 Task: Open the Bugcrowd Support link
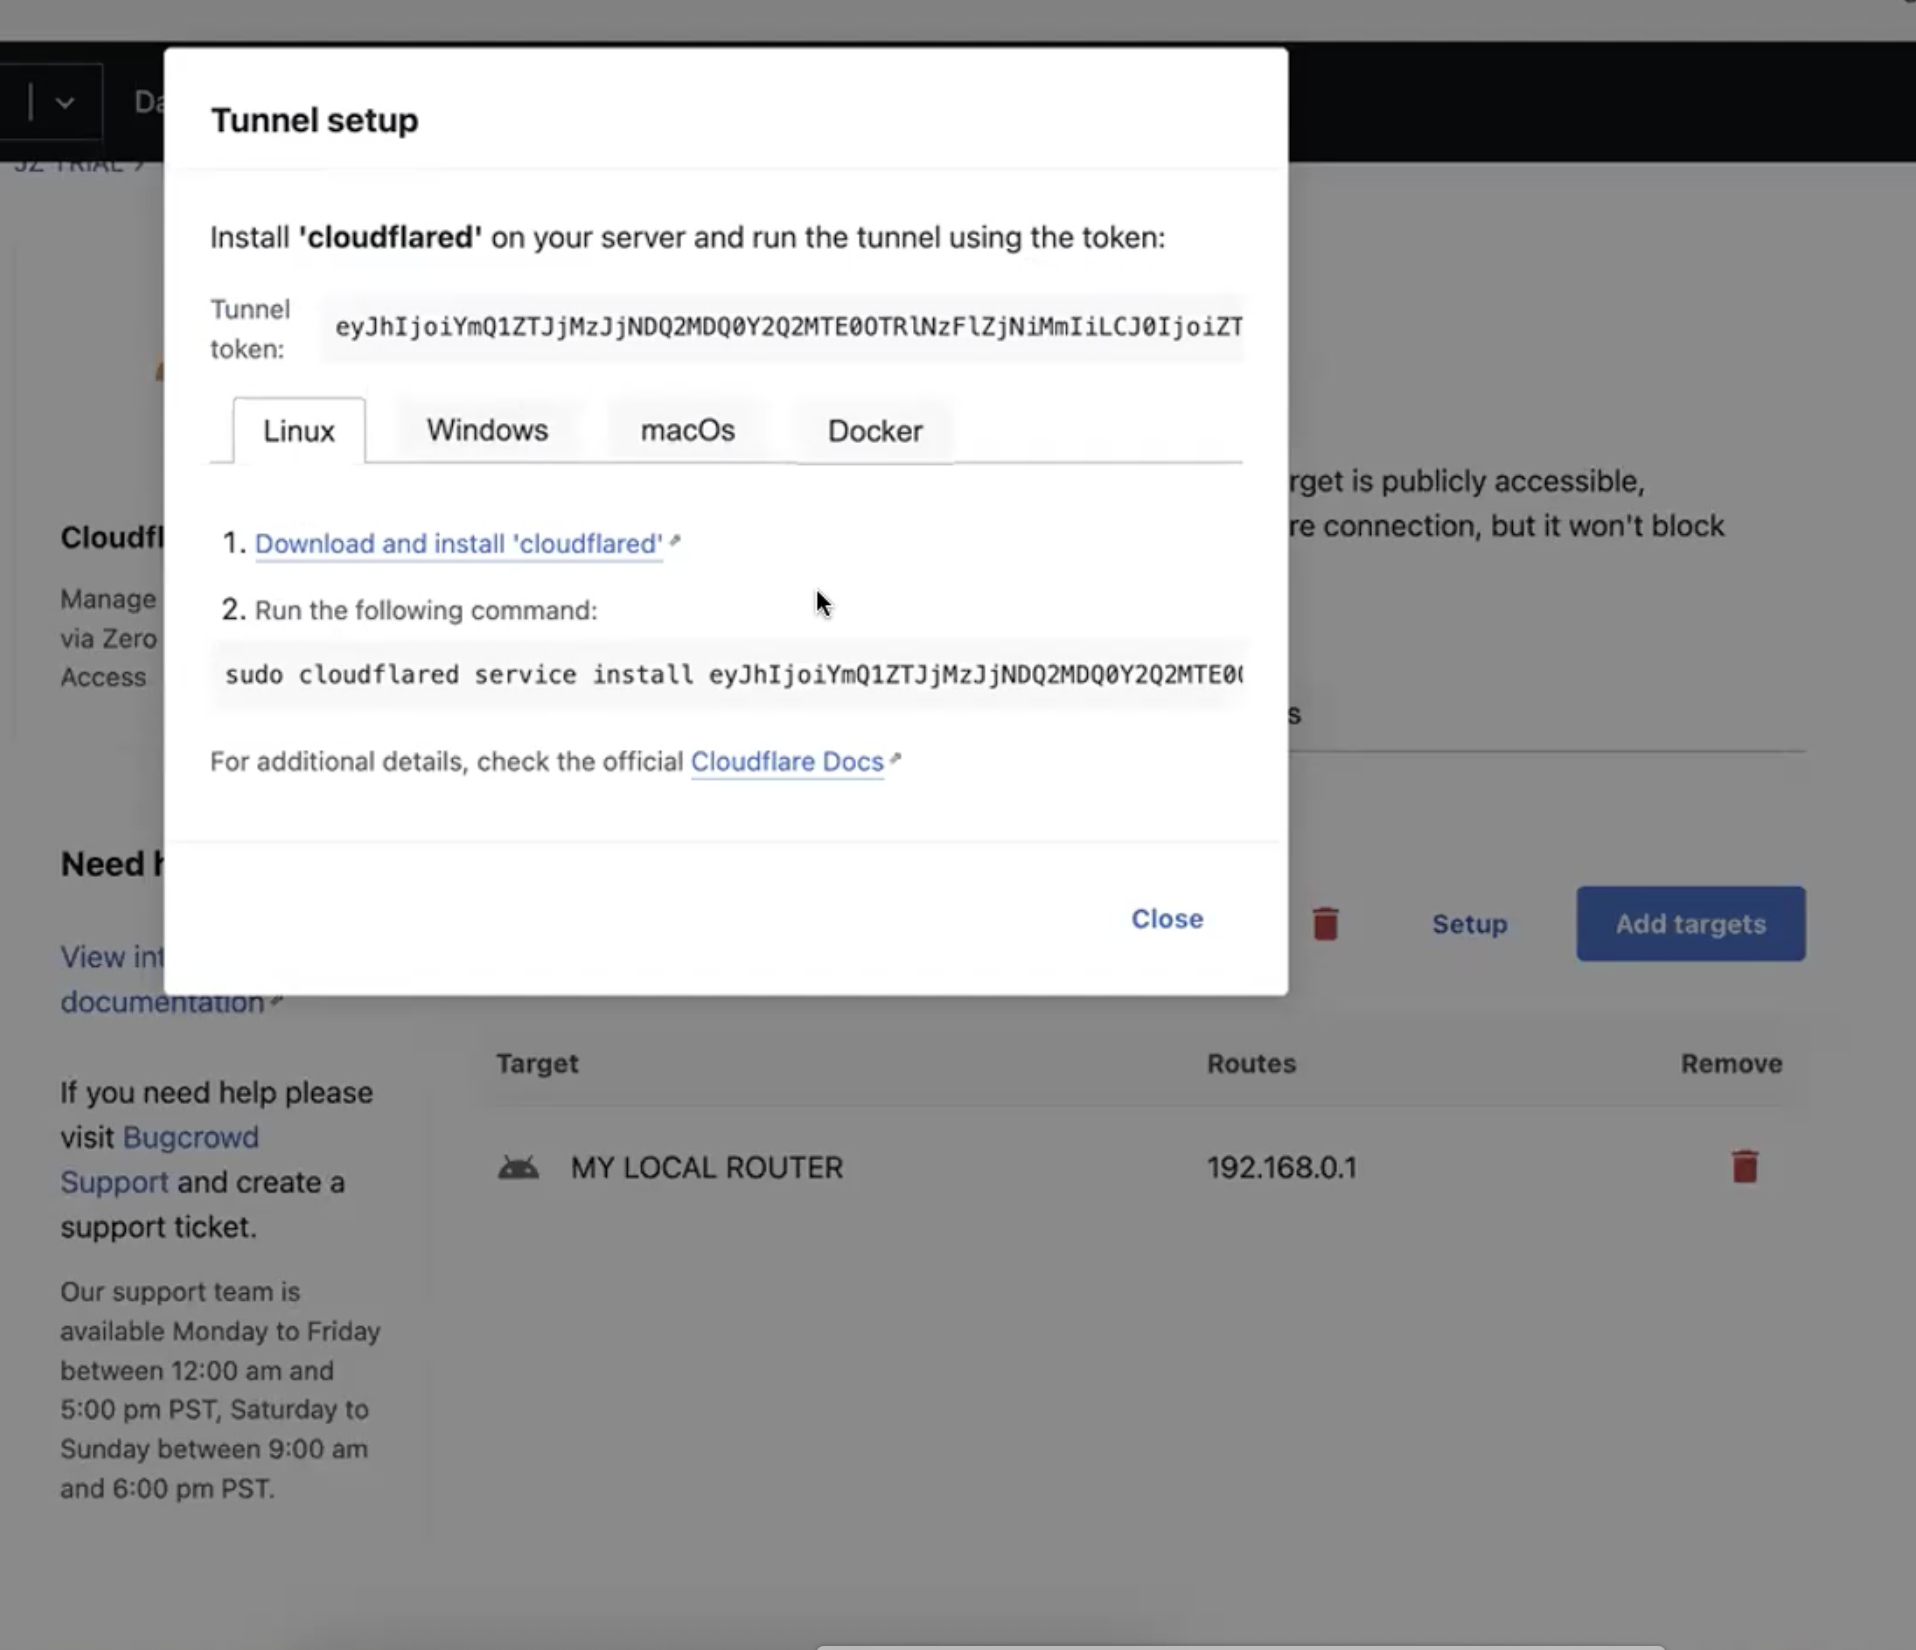pos(160,1159)
